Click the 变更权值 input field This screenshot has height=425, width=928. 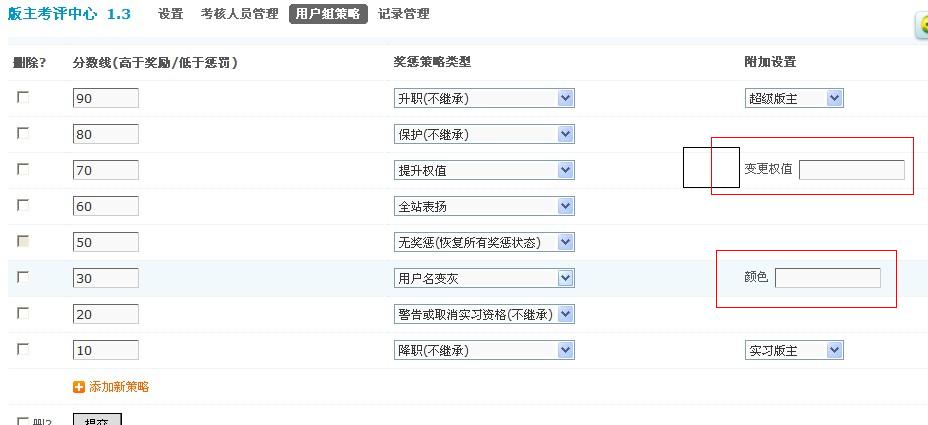point(852,170)
